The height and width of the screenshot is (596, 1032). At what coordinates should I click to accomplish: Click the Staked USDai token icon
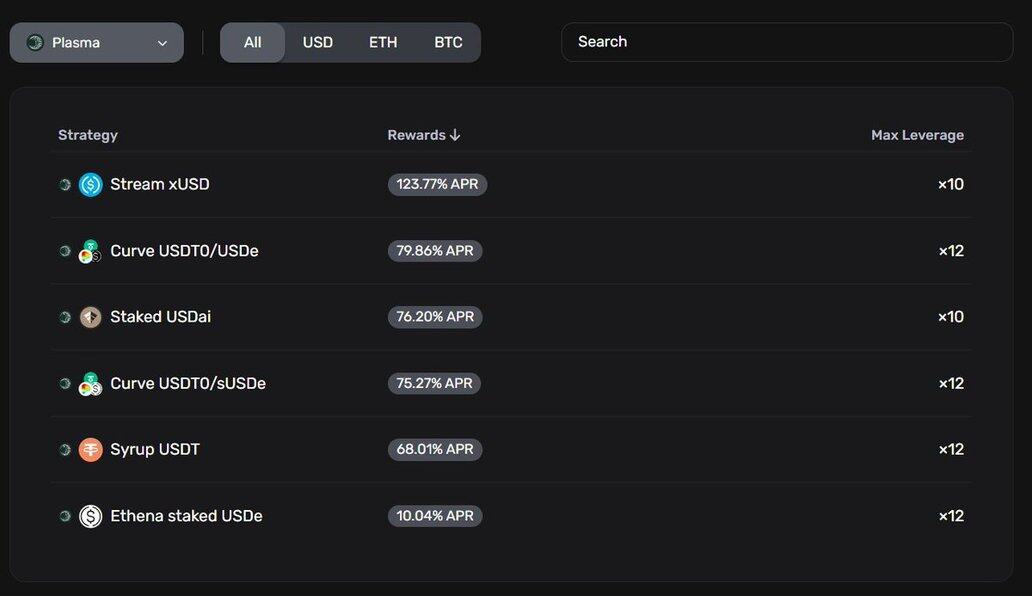[x=91, y=317]
